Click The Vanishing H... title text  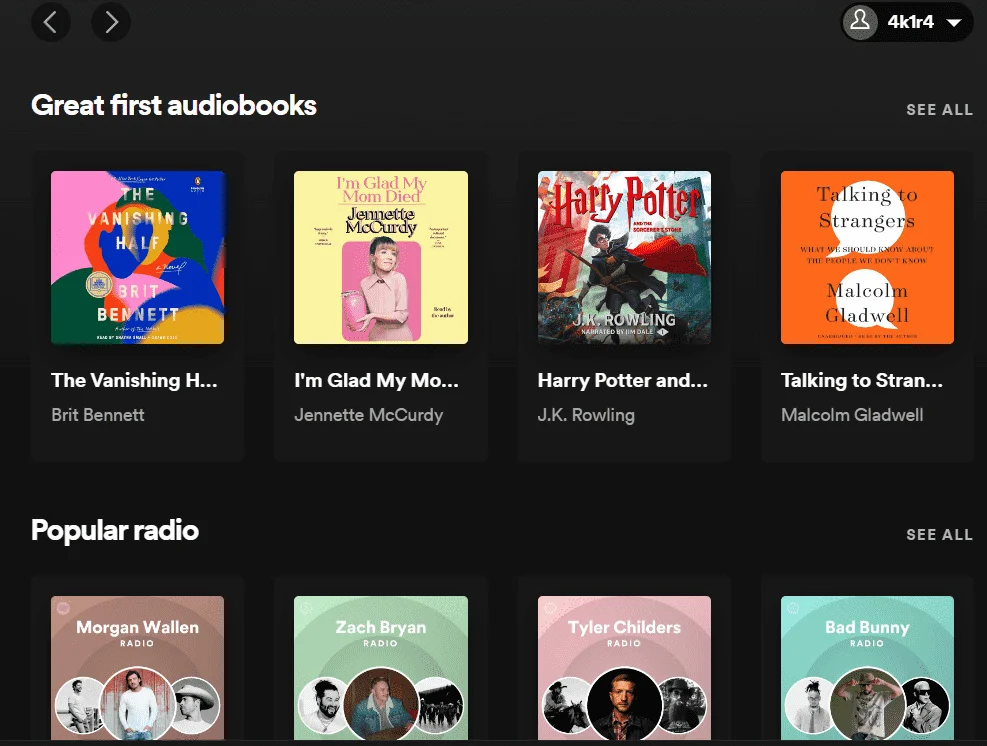pyautogui.click(x=134, y=380)
